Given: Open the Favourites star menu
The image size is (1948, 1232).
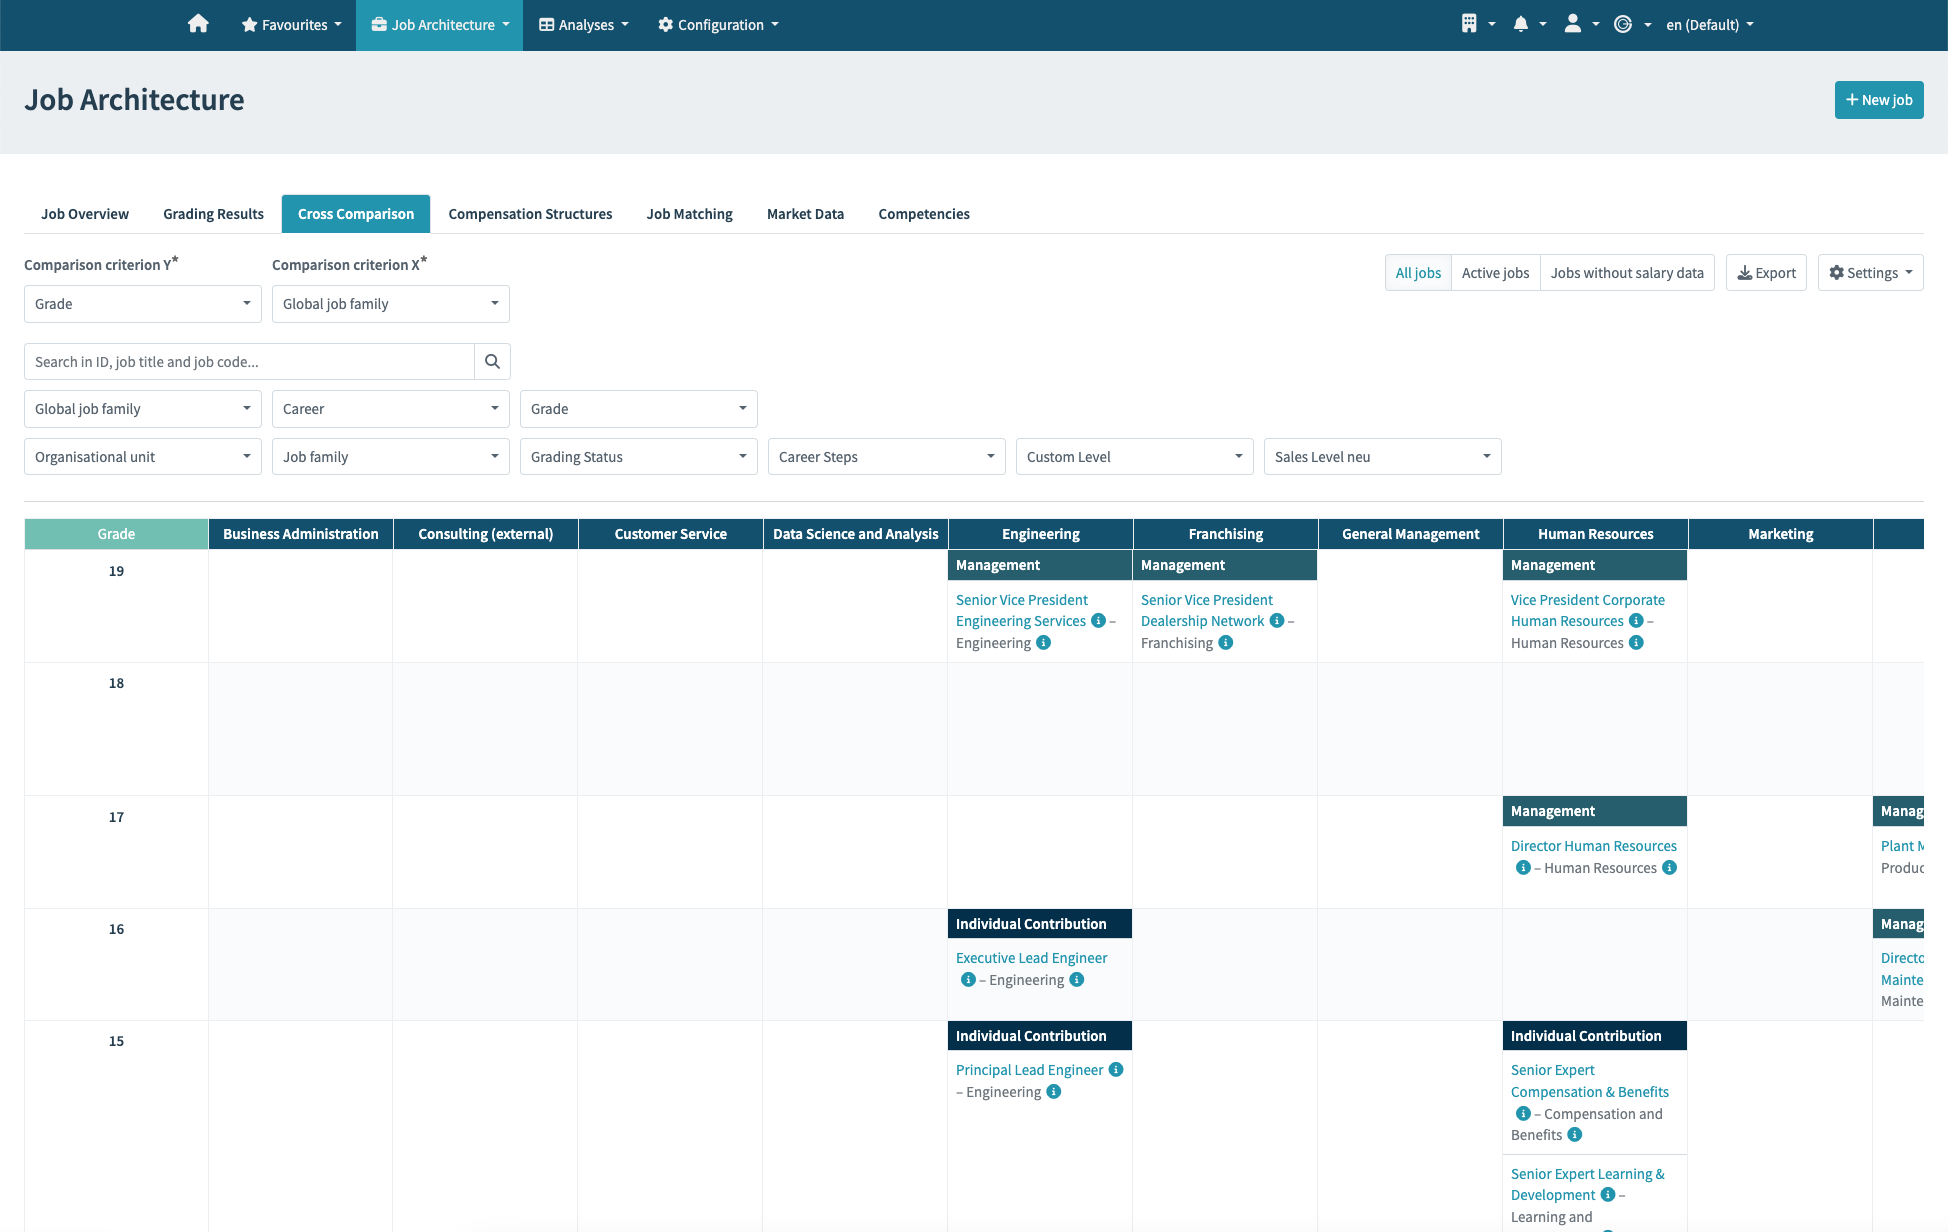Looking at the screenshot, I should 291,25.
